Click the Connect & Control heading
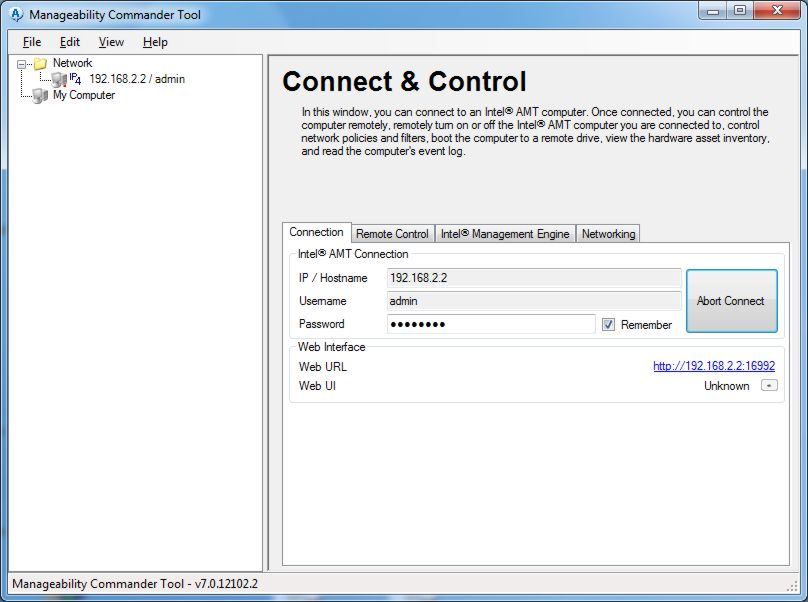 point(405,81)
